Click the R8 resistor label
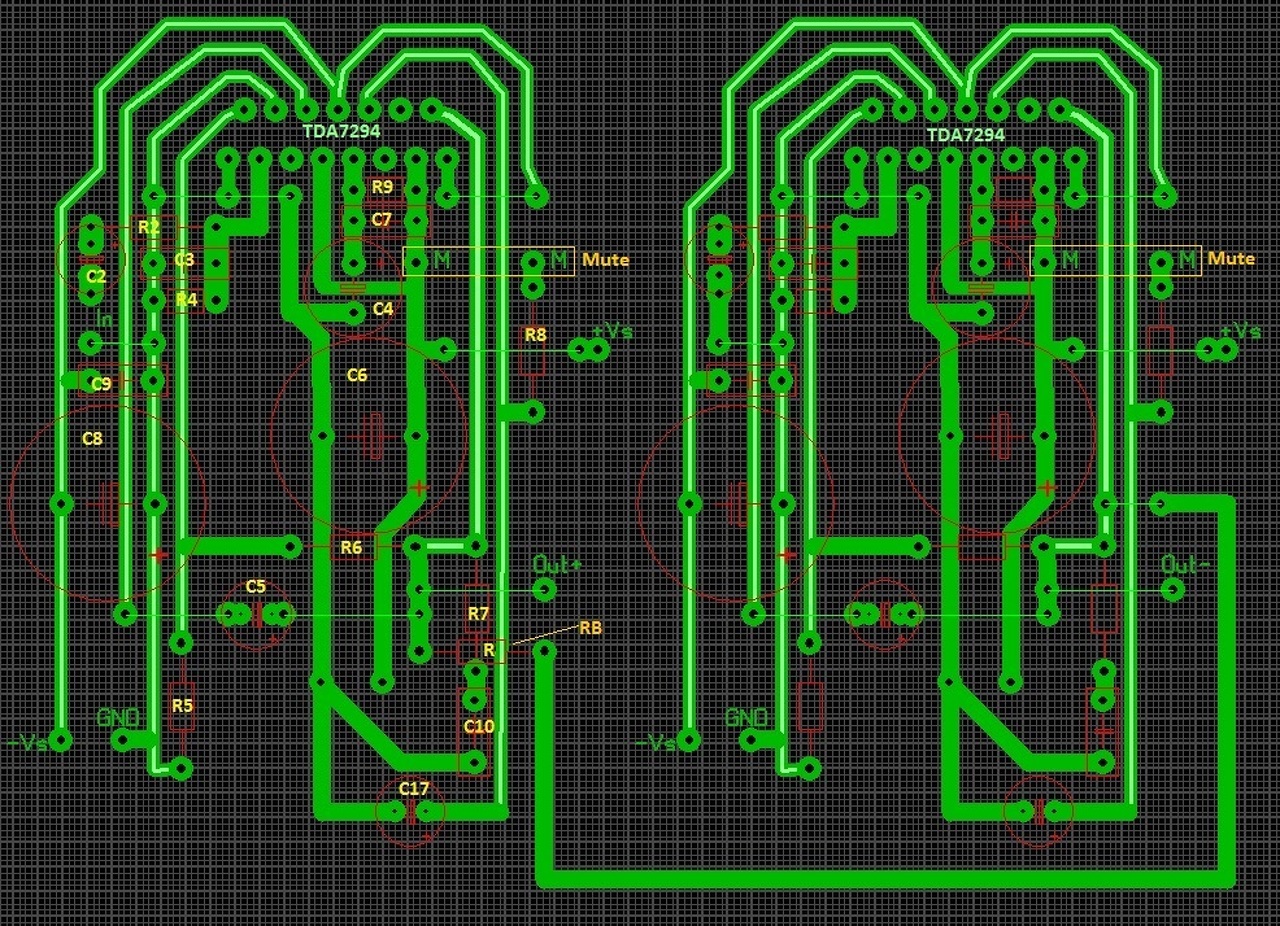 tap(536, 334)
